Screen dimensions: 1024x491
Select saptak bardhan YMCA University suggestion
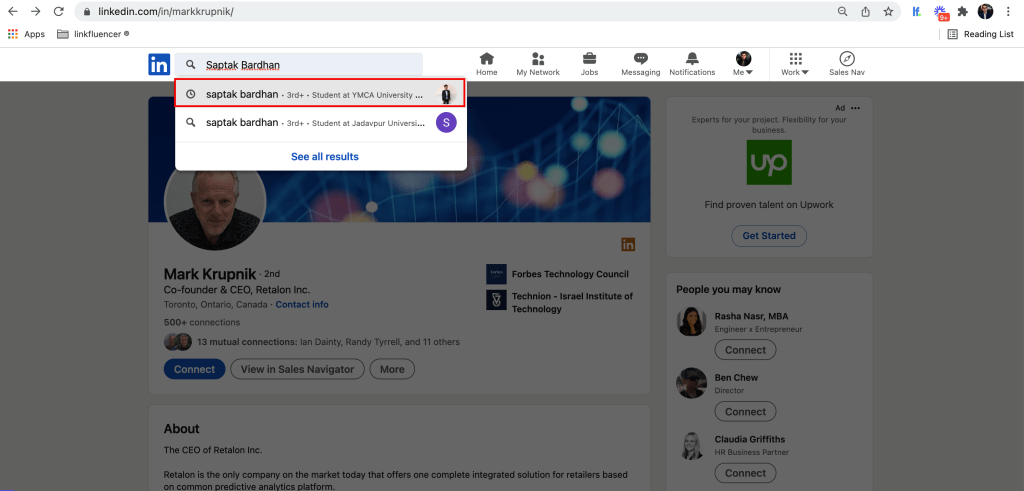(320, 94)
